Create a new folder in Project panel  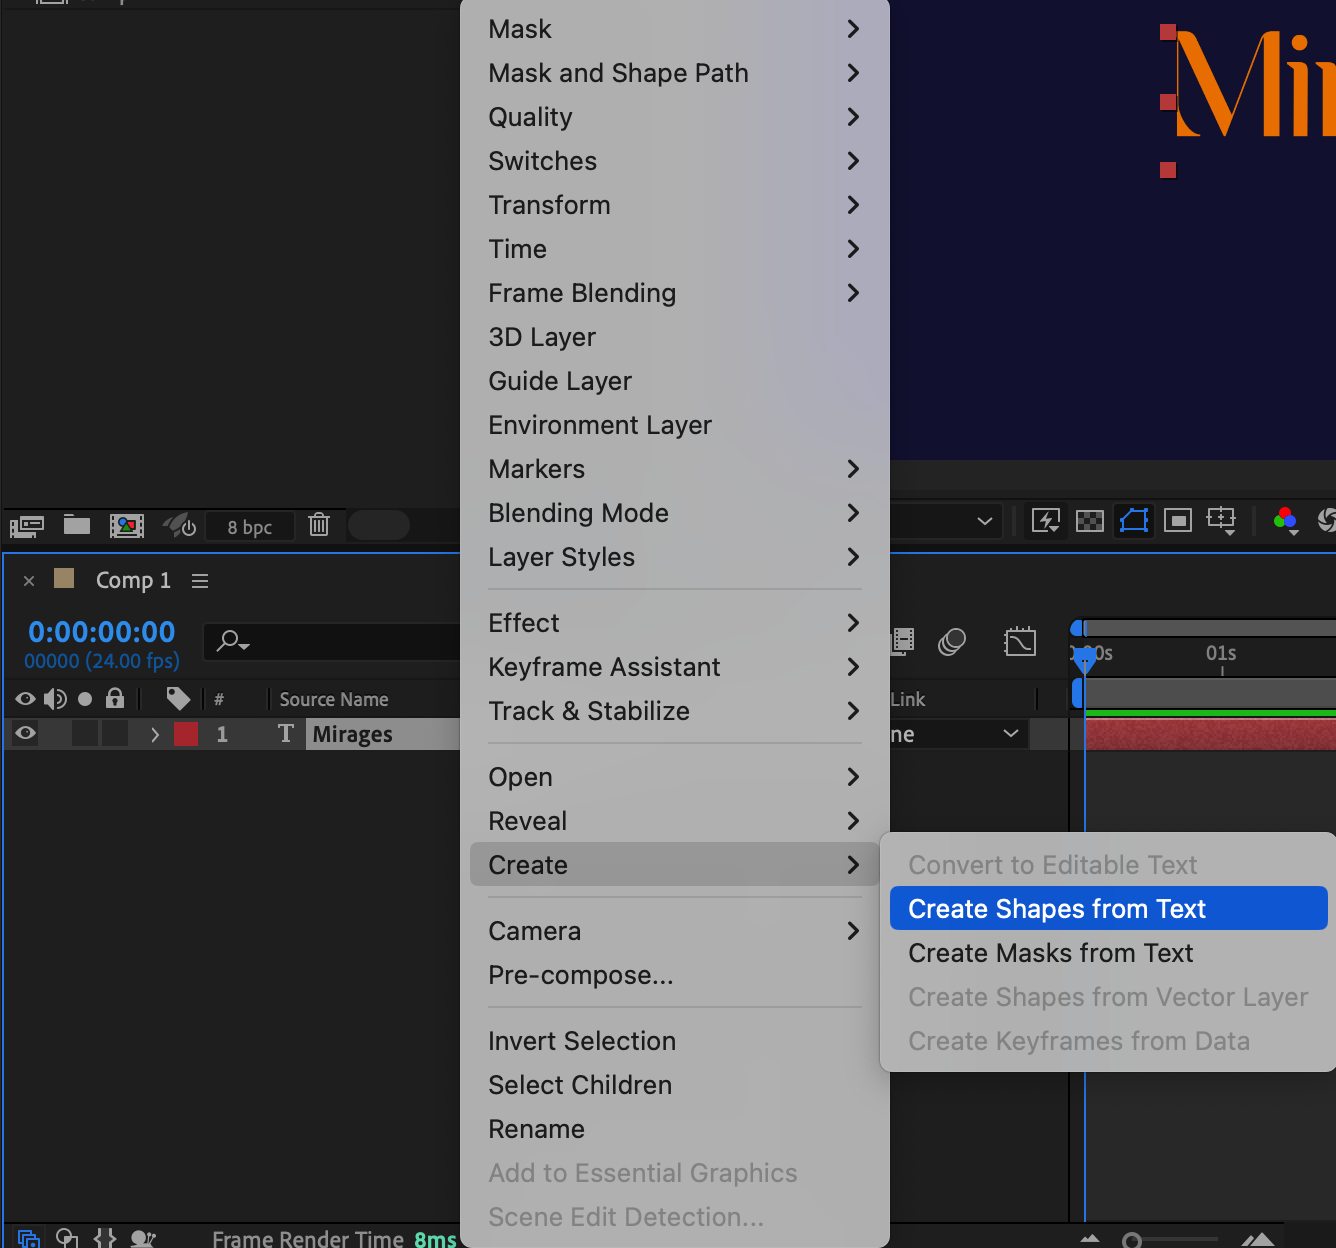click(77, 525)
